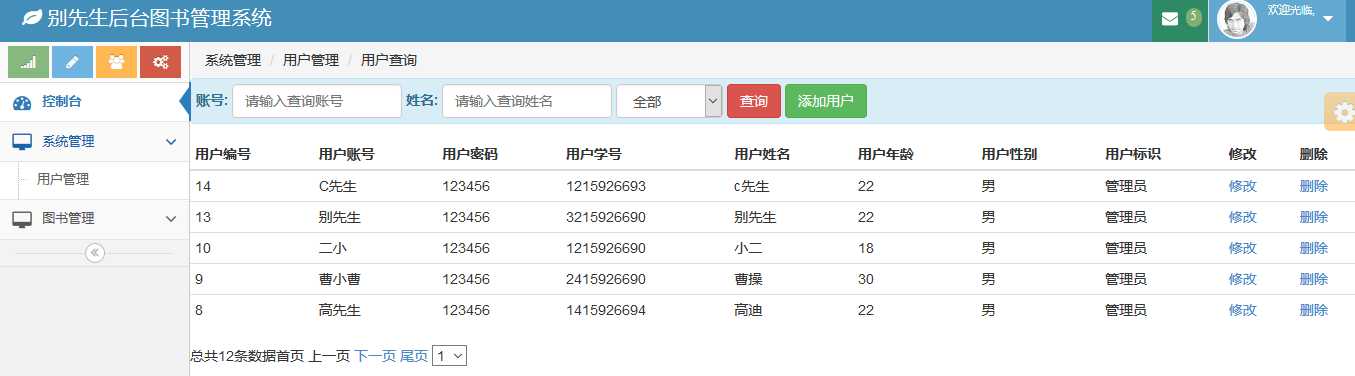Select 用户管理 submenu item
Viewport: 1355px width, 376px height.
click(63, 180)
